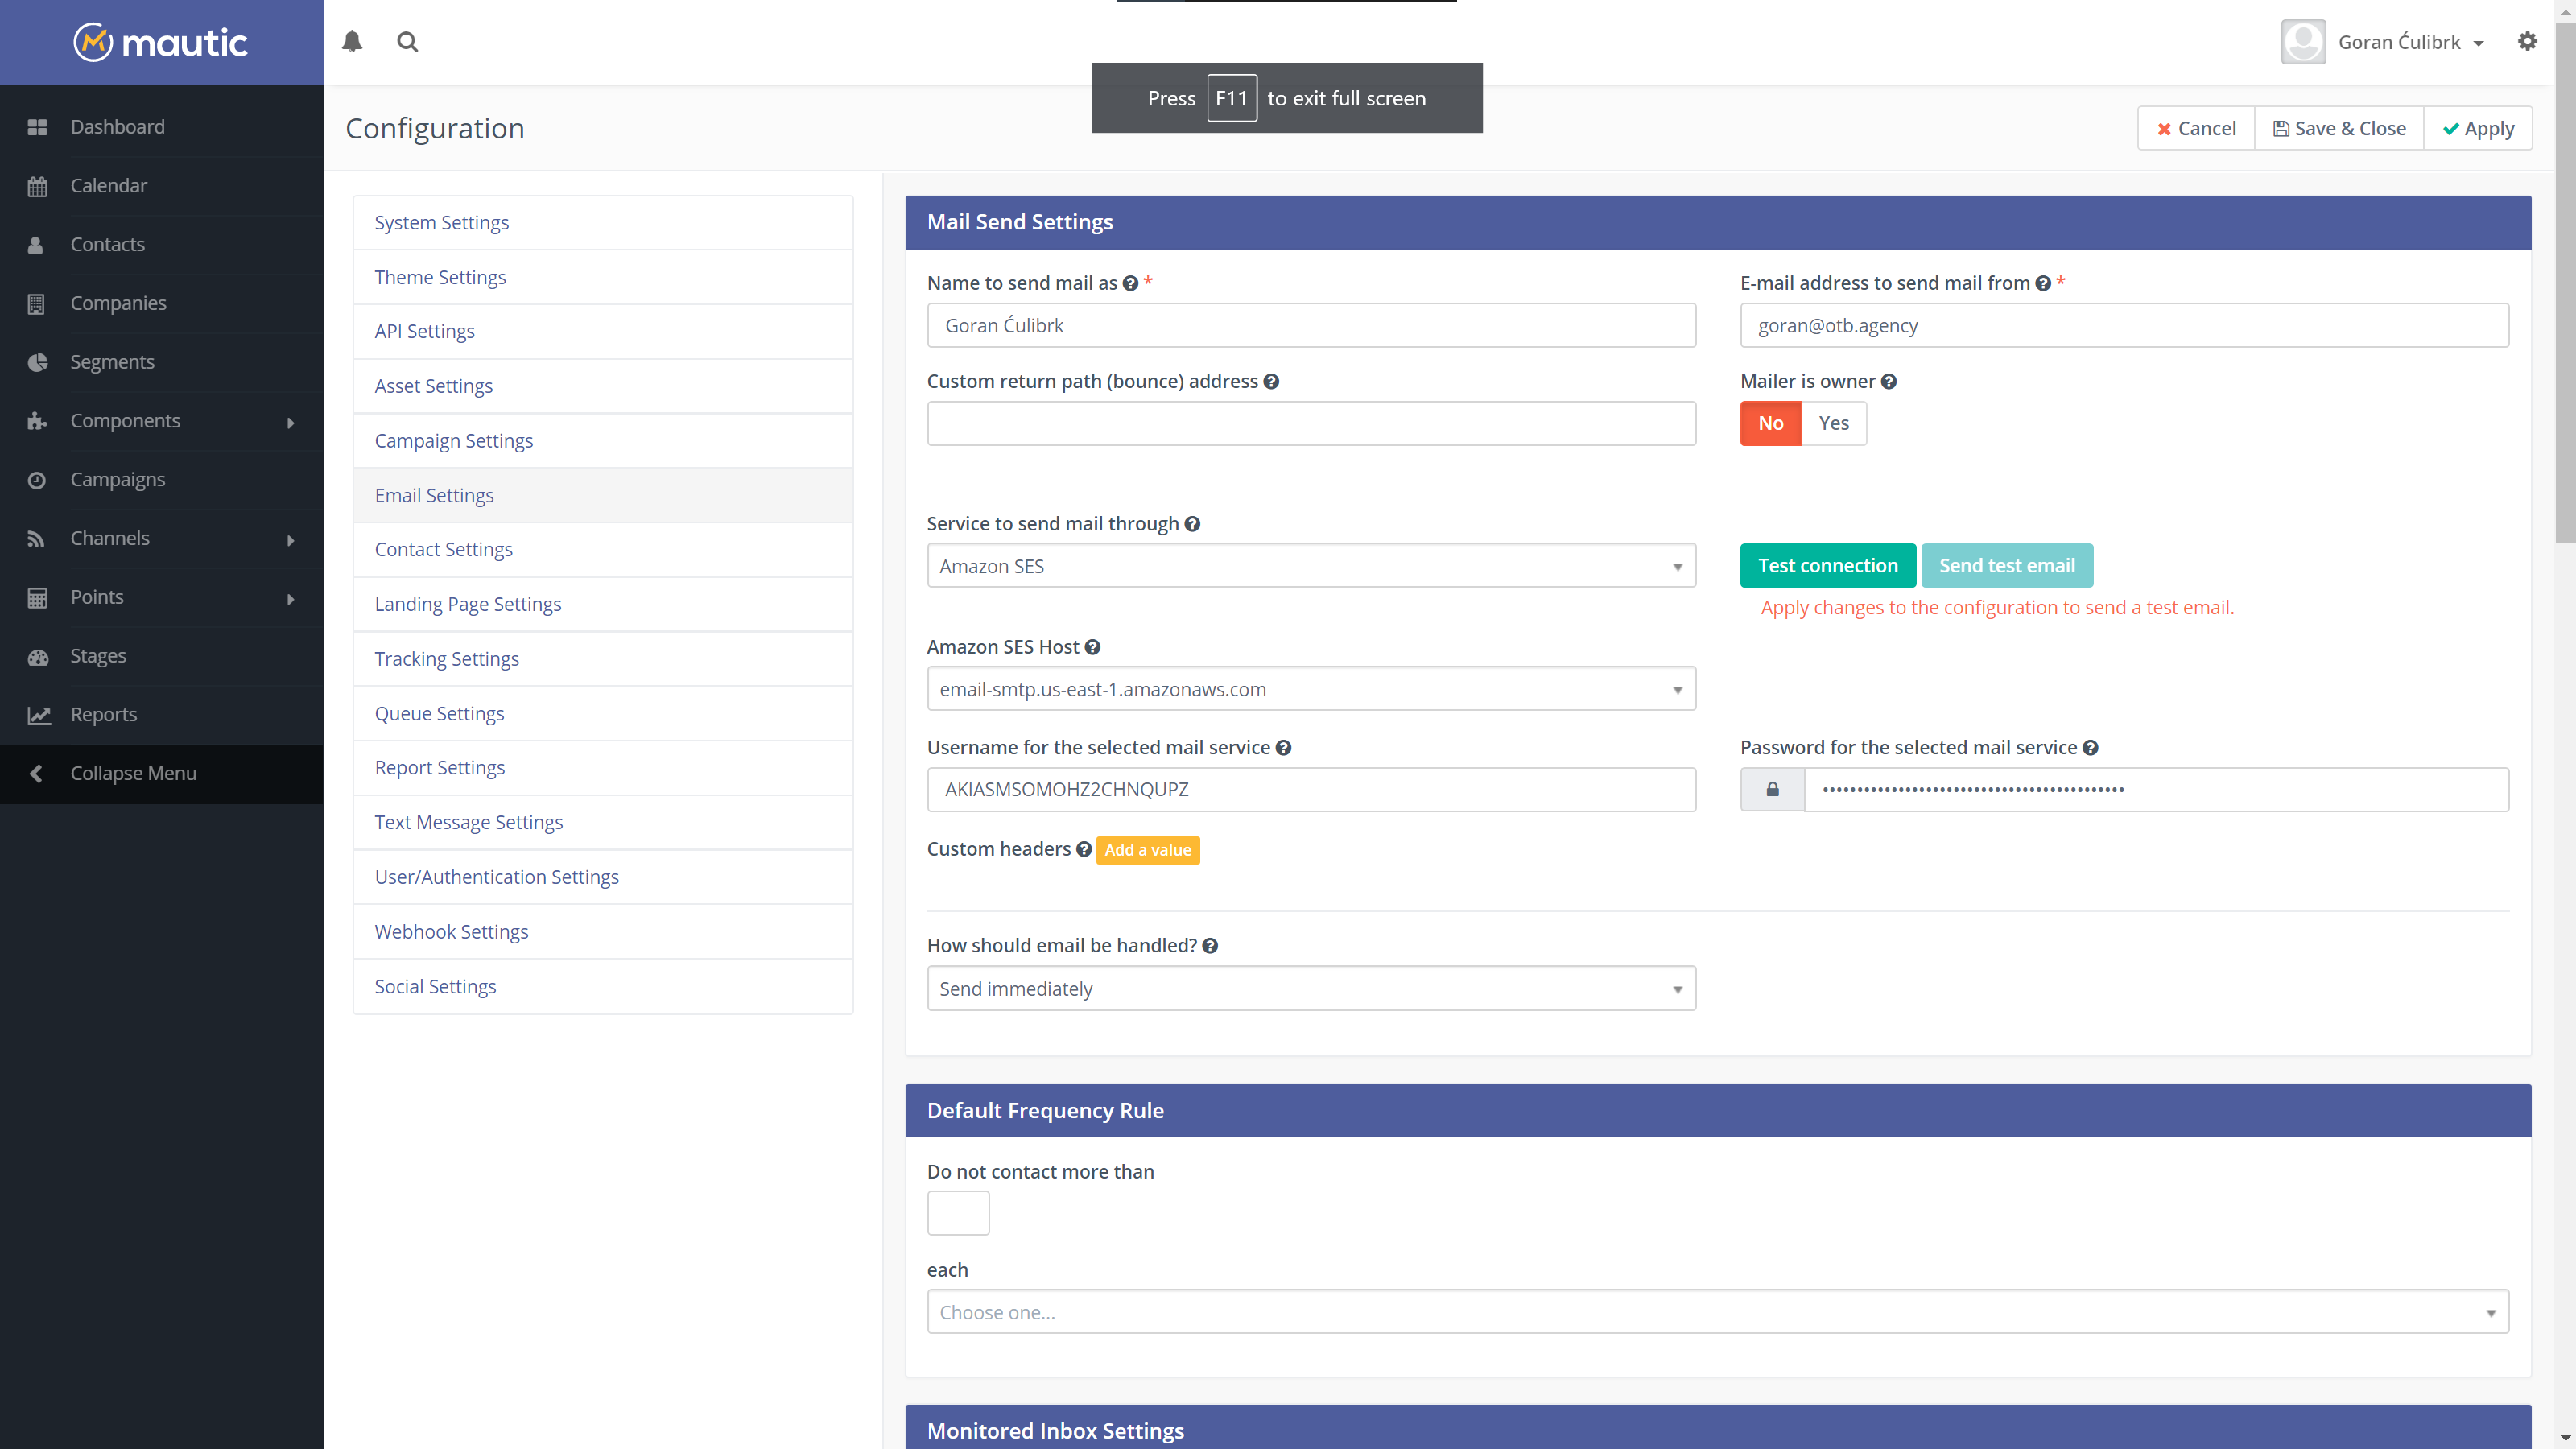Click the Mautic logo
This screenshot has height=1449, width=2576.
point(160,42)
